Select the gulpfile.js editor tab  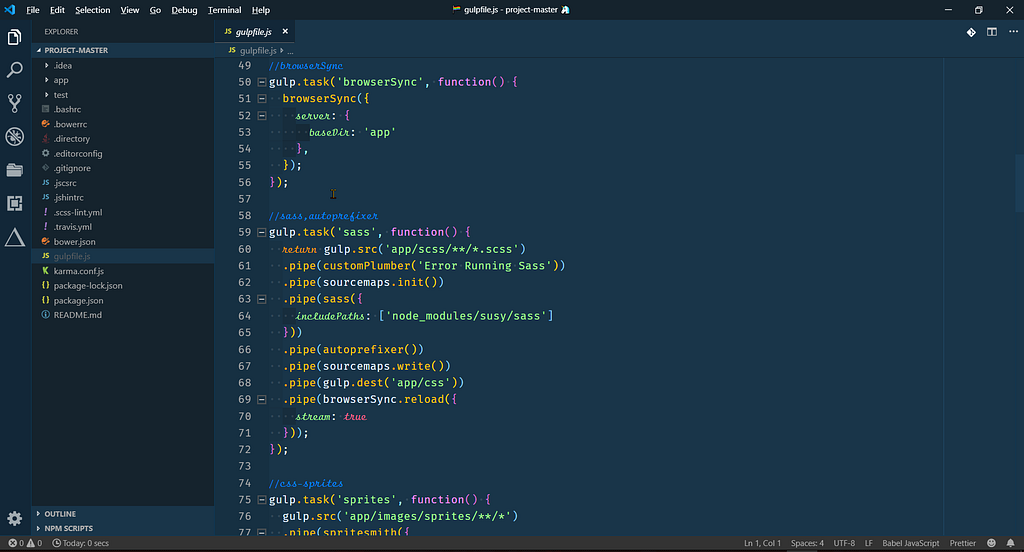click(253, 31)
